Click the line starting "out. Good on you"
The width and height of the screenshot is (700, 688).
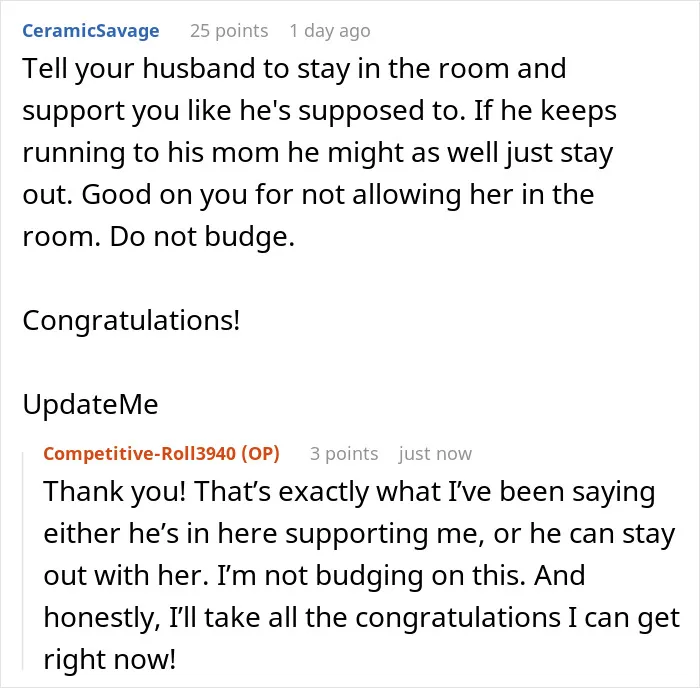(x=308, y=195)
